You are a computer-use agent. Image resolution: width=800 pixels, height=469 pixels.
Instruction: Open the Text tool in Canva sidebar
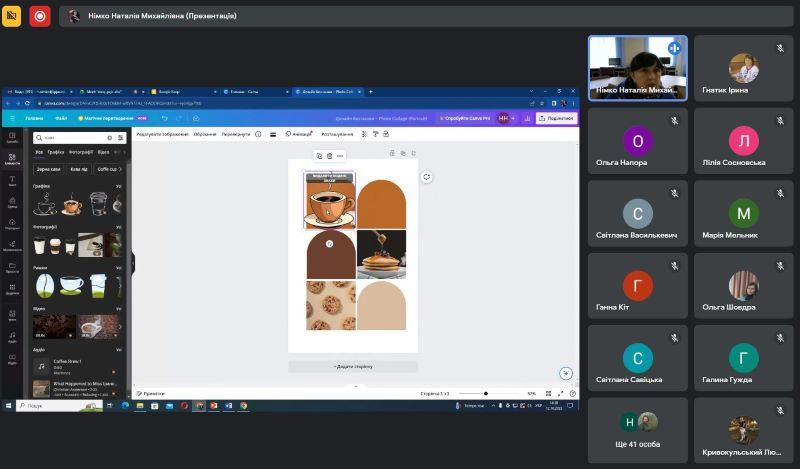pos(12,181)
